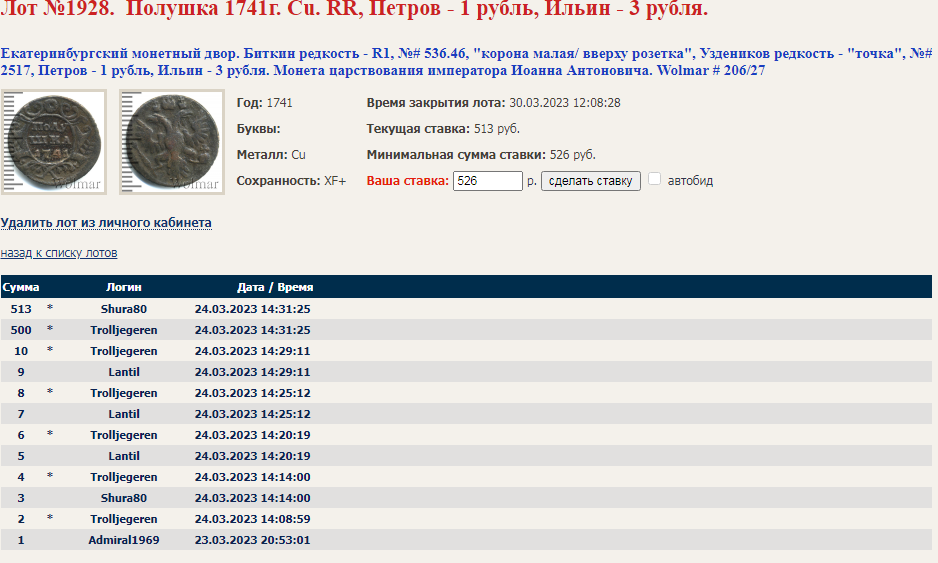Image resolution: width=938 pixels, height=563 pixels.
Task: Select Shura80 in the 3 bid row
Action: tap(124, 498)
